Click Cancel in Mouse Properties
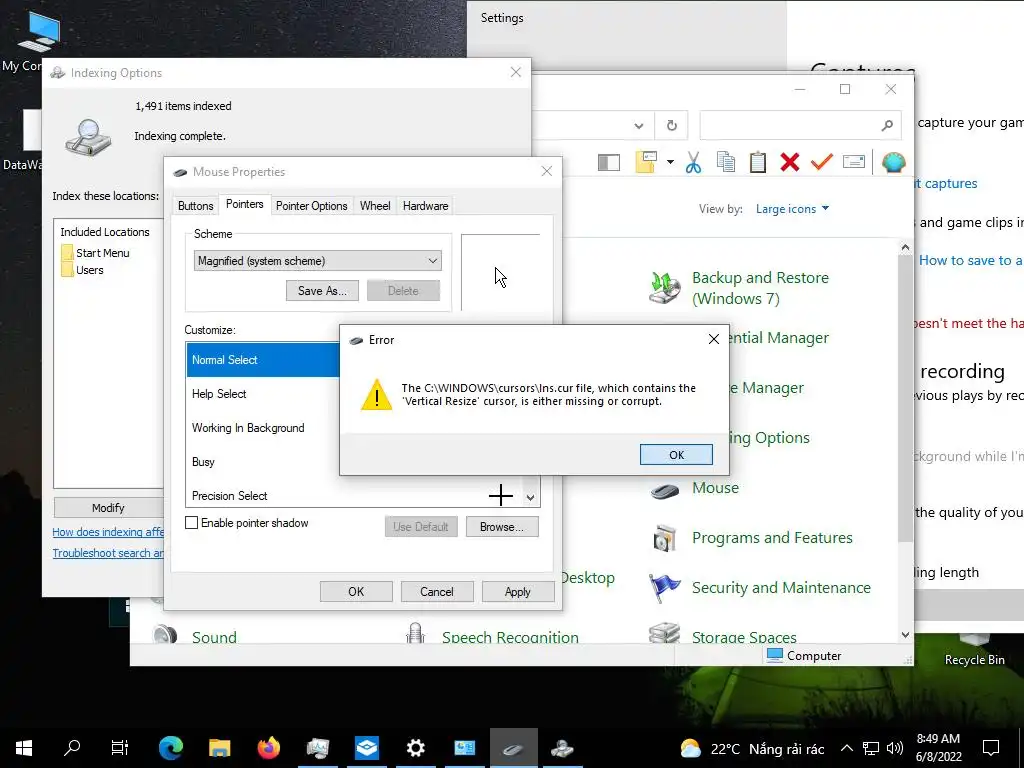The image size is (1024, 768). tap(437, 592)
